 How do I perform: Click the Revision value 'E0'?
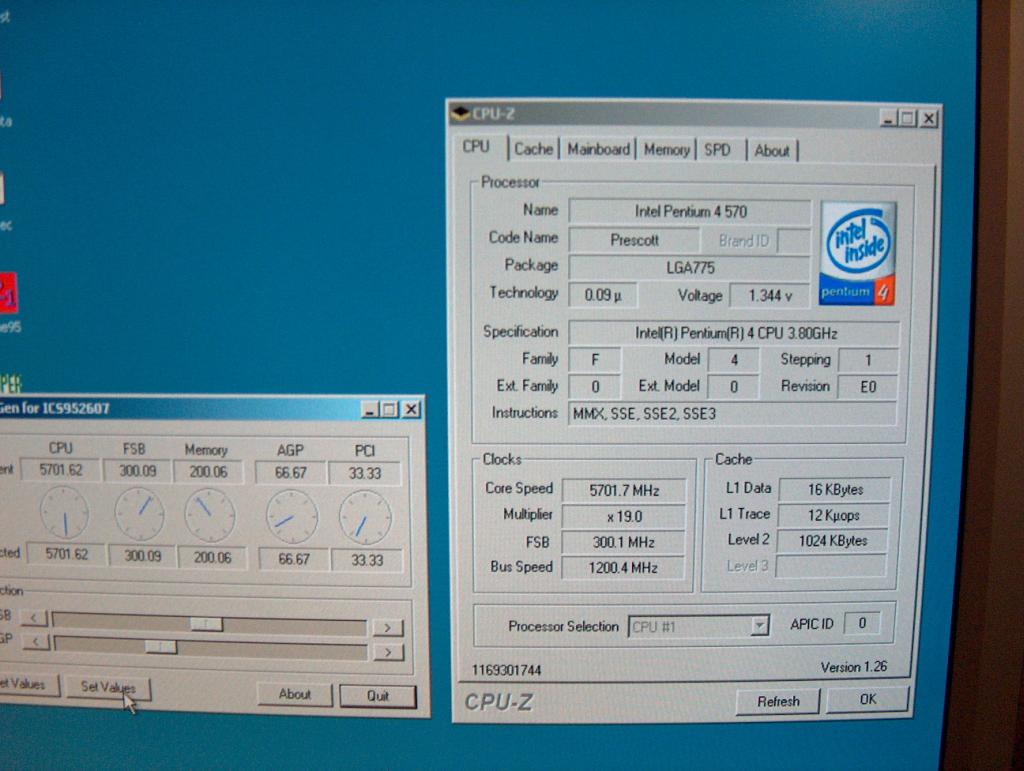click(867, 387)
